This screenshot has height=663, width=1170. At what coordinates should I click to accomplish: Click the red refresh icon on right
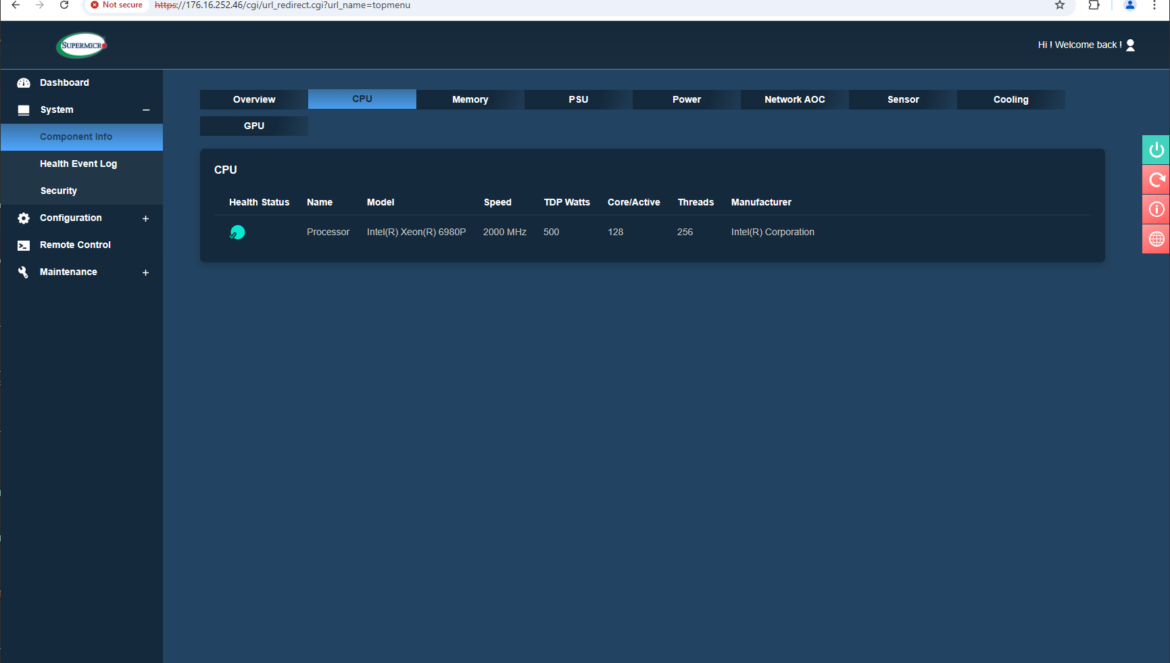pyautogui.click(x=1156, y=180)
